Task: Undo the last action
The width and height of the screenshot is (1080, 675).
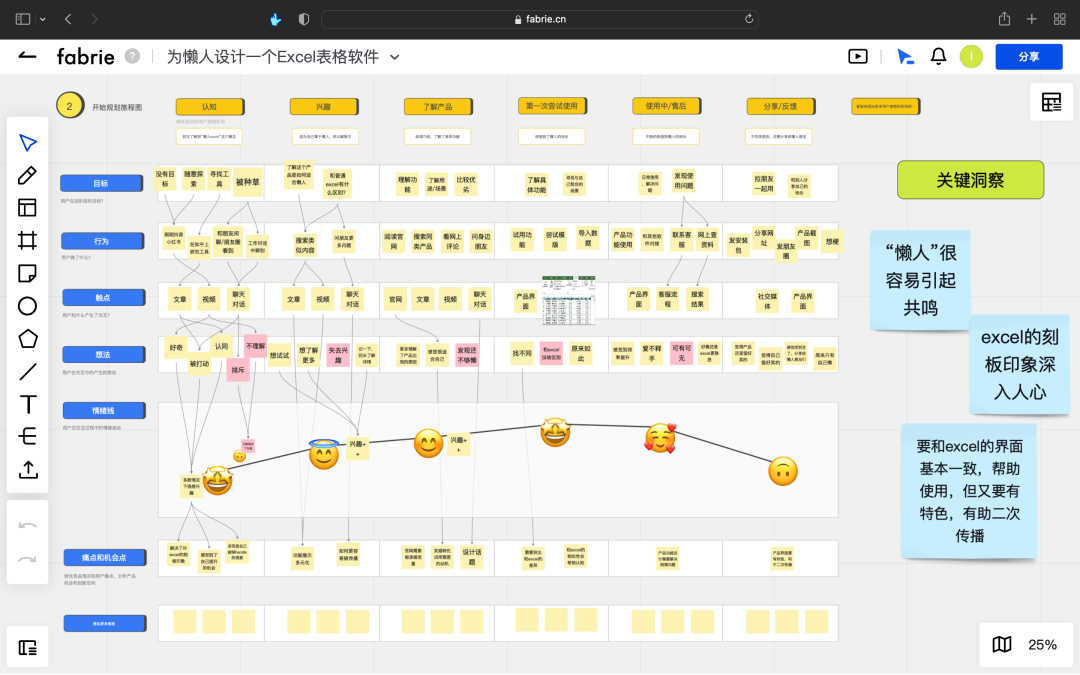Action: (28, 526)
